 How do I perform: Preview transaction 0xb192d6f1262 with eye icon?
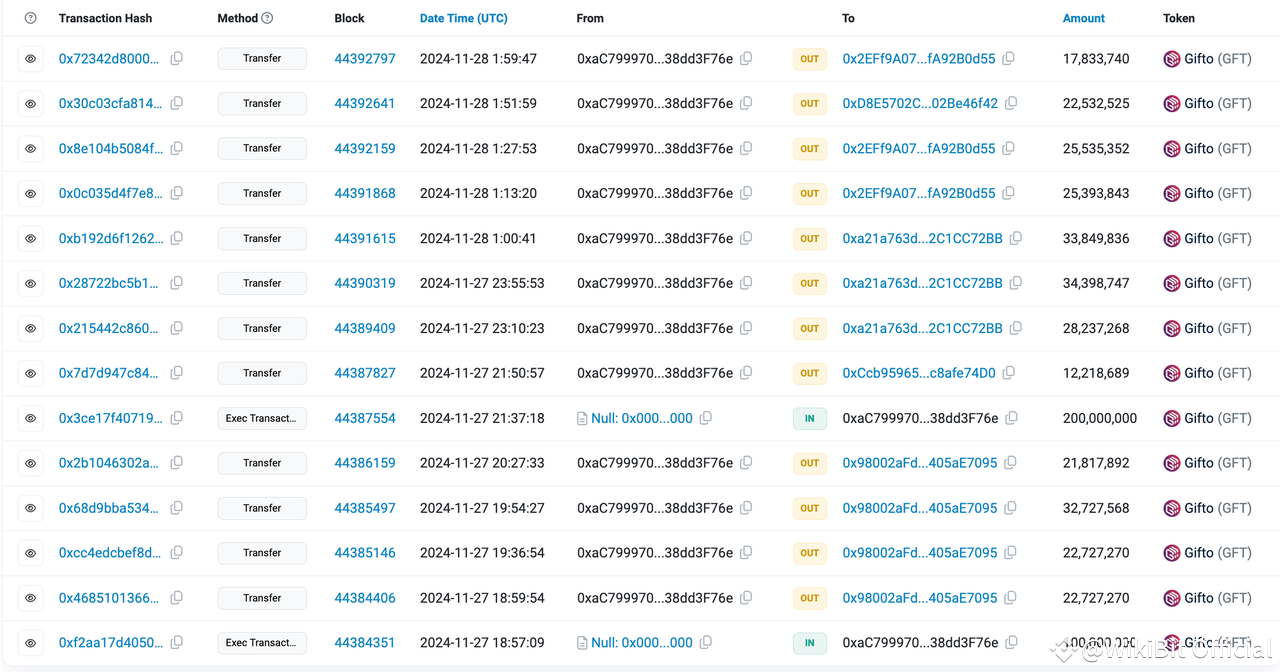tap(31, 239)
